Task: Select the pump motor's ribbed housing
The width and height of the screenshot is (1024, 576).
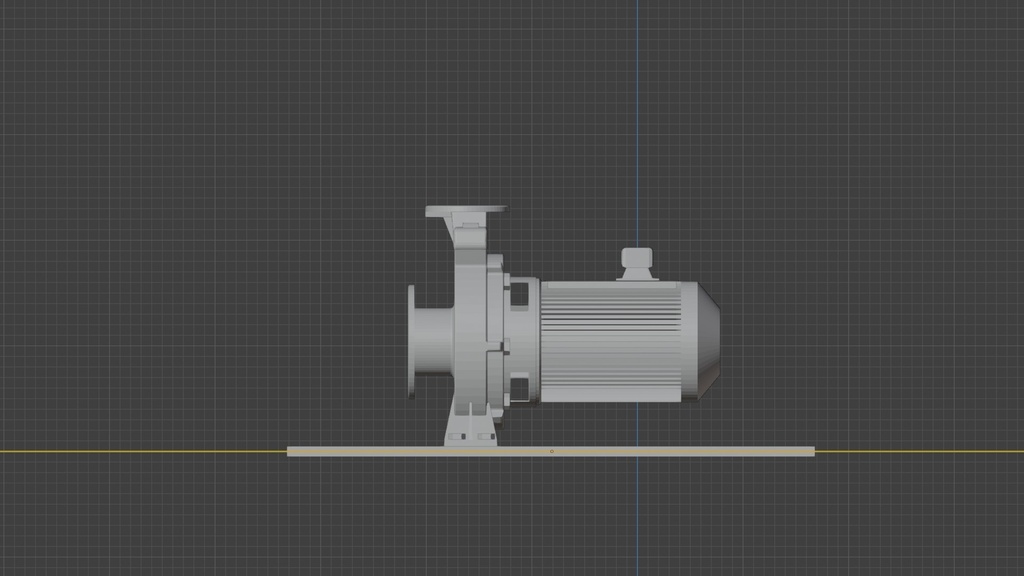Action: point(611,342)
